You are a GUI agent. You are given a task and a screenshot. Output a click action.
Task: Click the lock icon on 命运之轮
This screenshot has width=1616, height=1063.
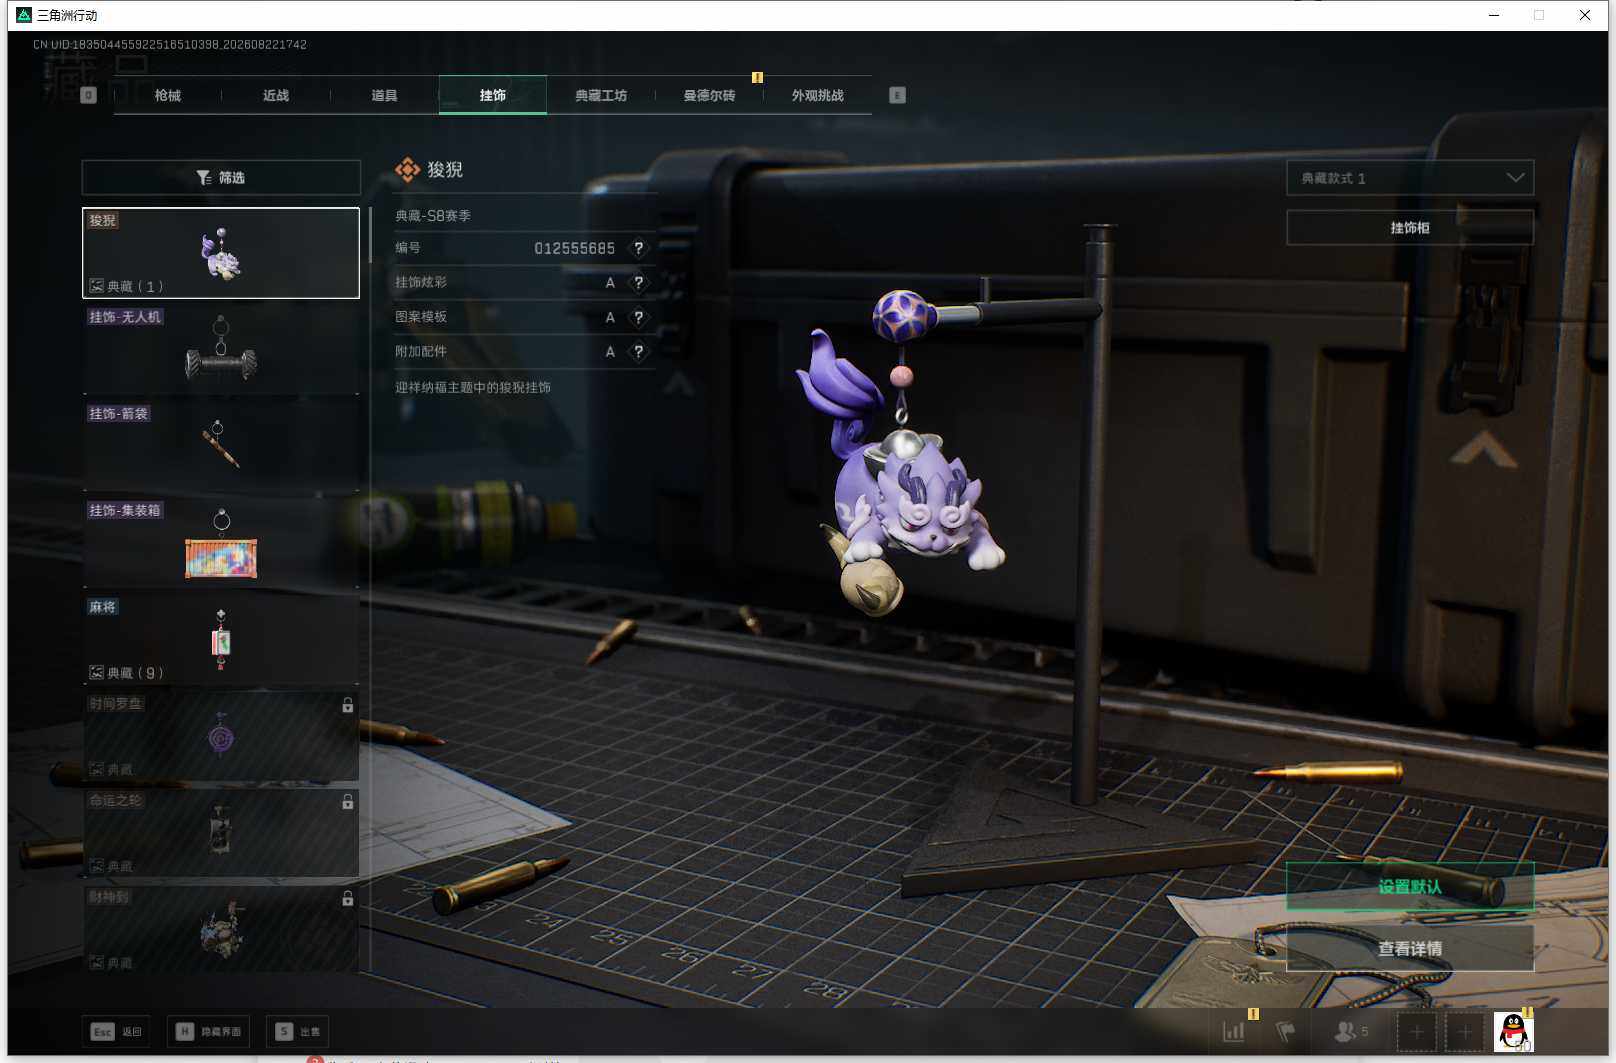(348, 802)
